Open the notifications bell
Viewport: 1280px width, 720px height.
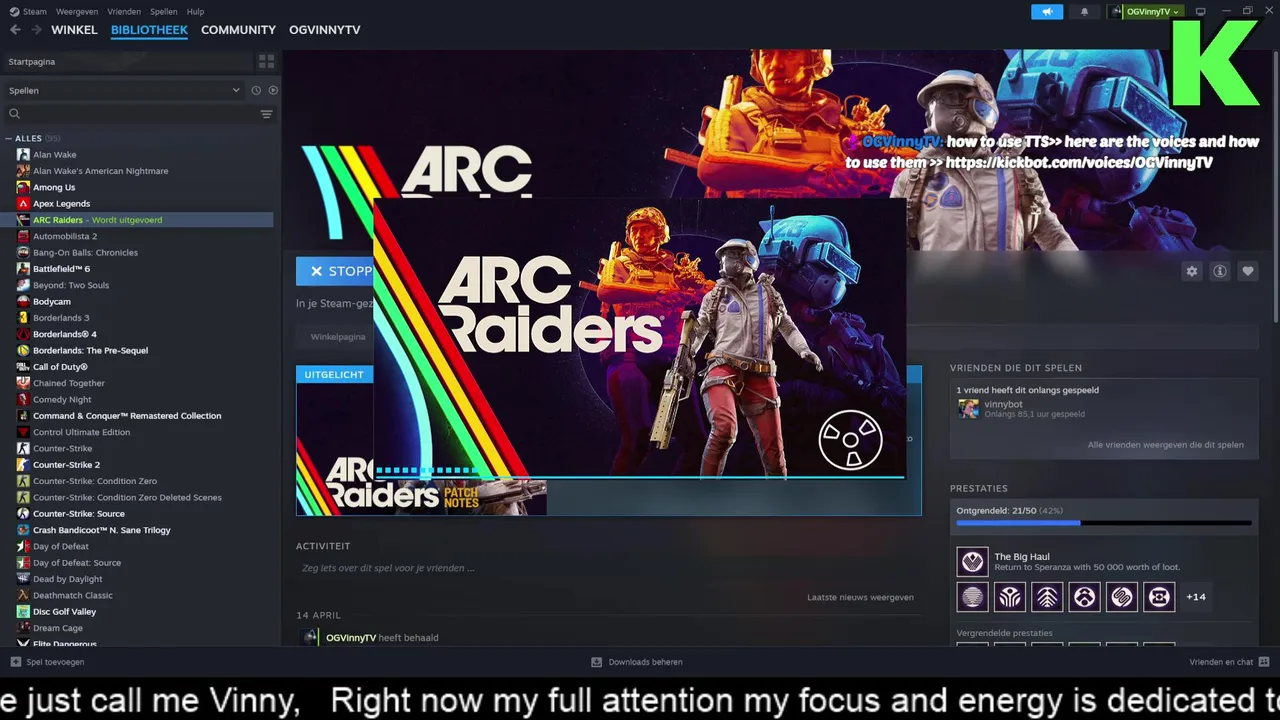(x=1084, y=12)
